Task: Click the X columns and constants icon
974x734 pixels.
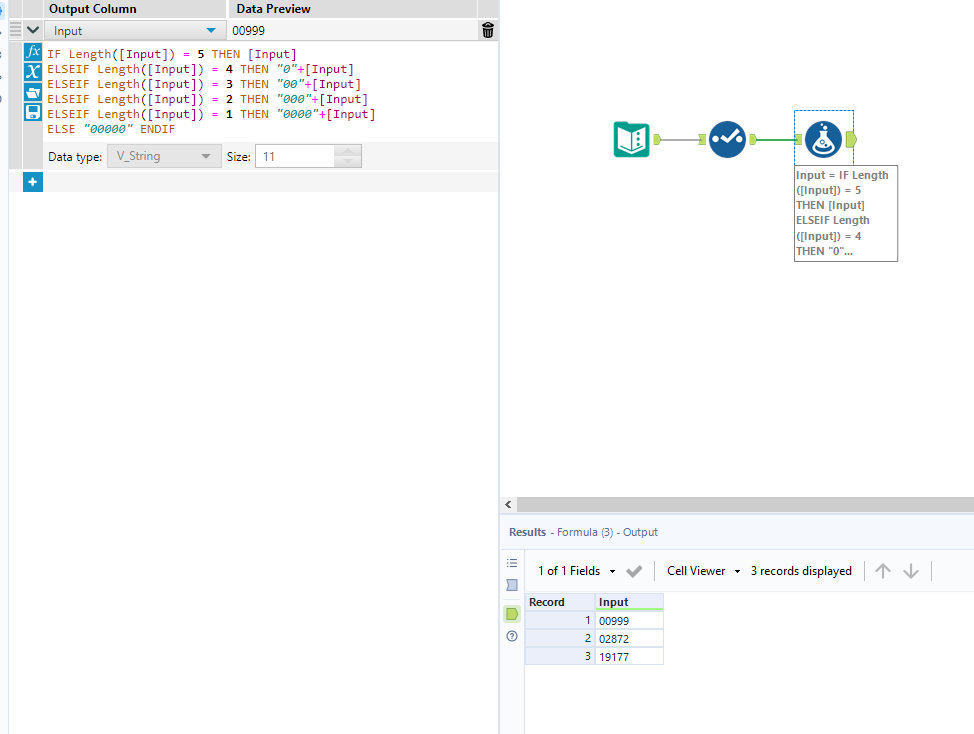Action: point(33,69)
